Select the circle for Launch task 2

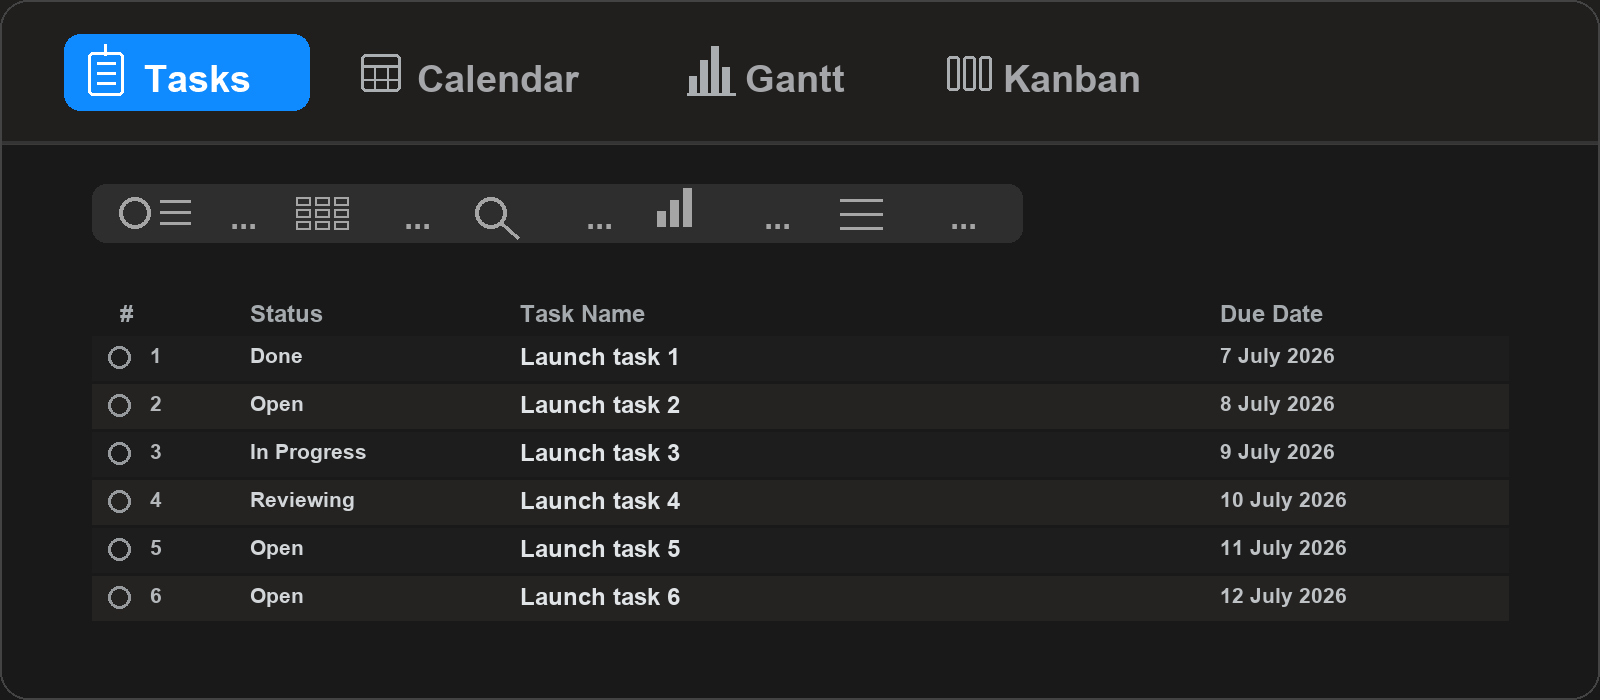click(119, 405)
